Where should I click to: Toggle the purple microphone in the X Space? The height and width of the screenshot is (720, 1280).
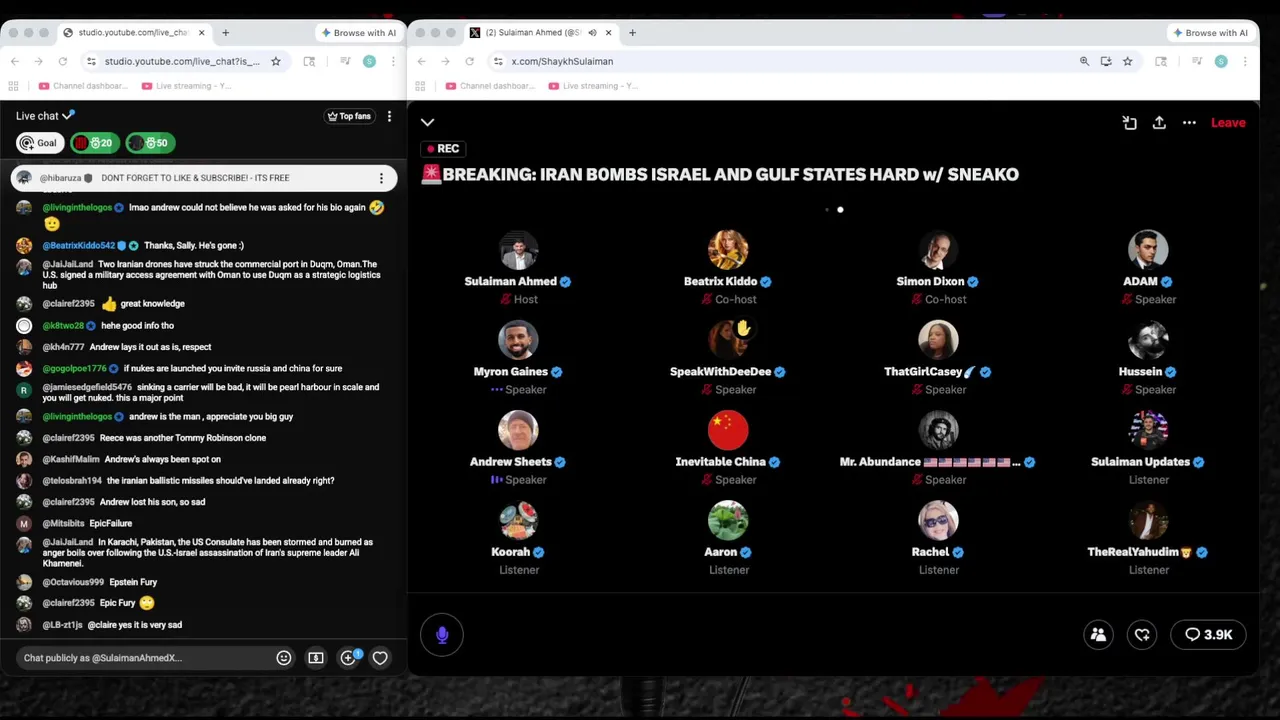(442, 635)
